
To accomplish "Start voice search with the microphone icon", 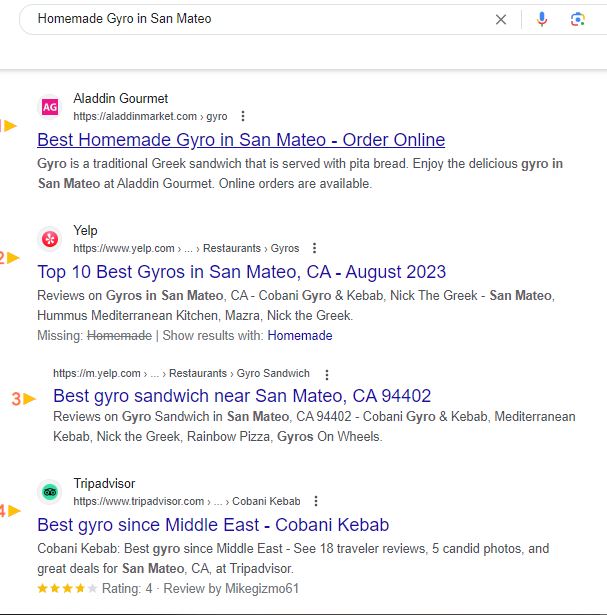I will [x=542, y=19].
